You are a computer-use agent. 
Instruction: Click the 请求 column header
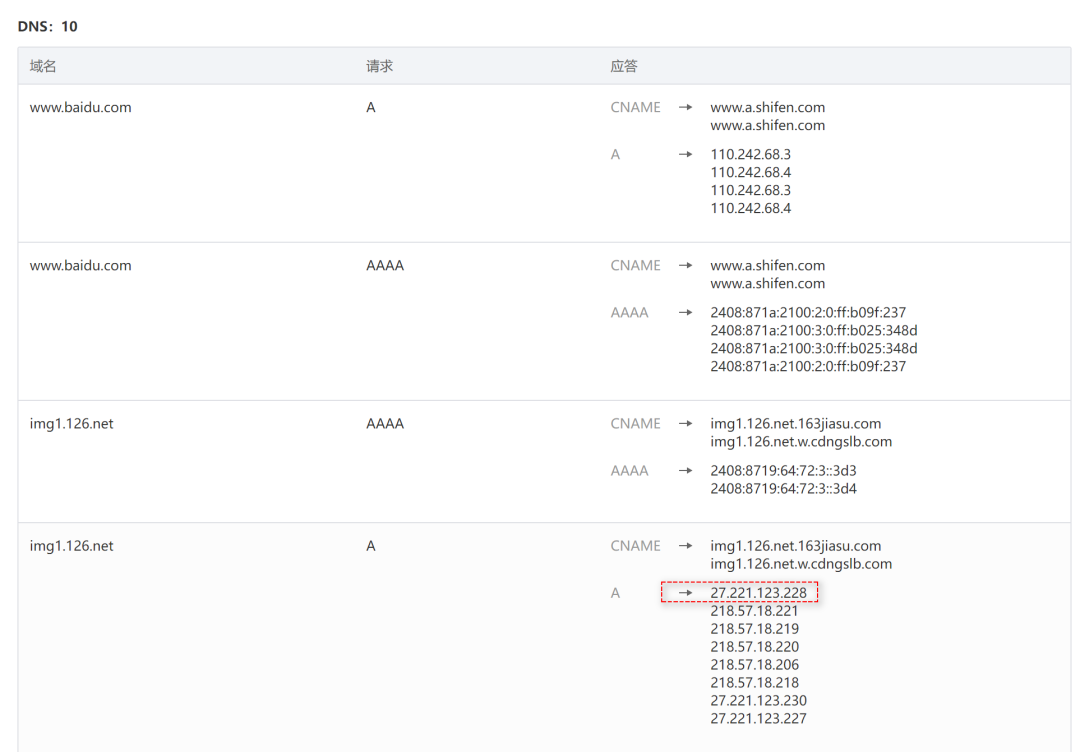379,66
